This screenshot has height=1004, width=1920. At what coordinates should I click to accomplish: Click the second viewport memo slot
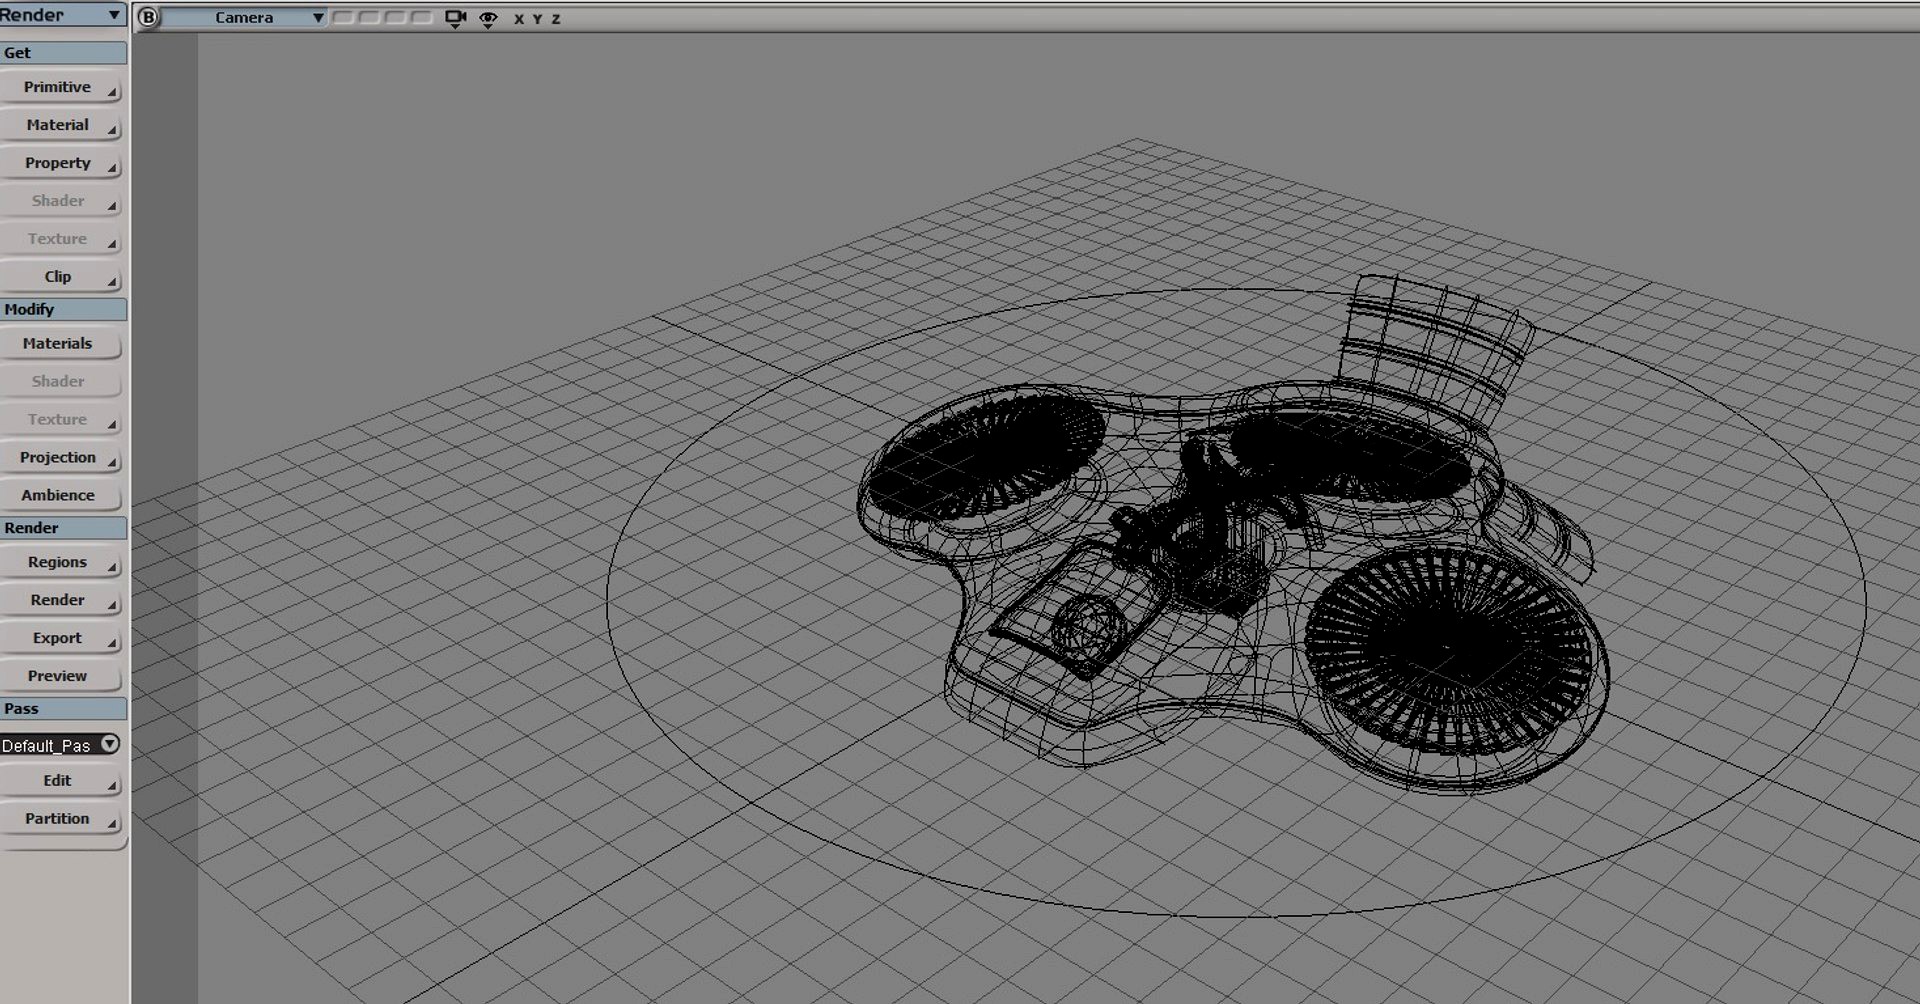pos(369,18)
